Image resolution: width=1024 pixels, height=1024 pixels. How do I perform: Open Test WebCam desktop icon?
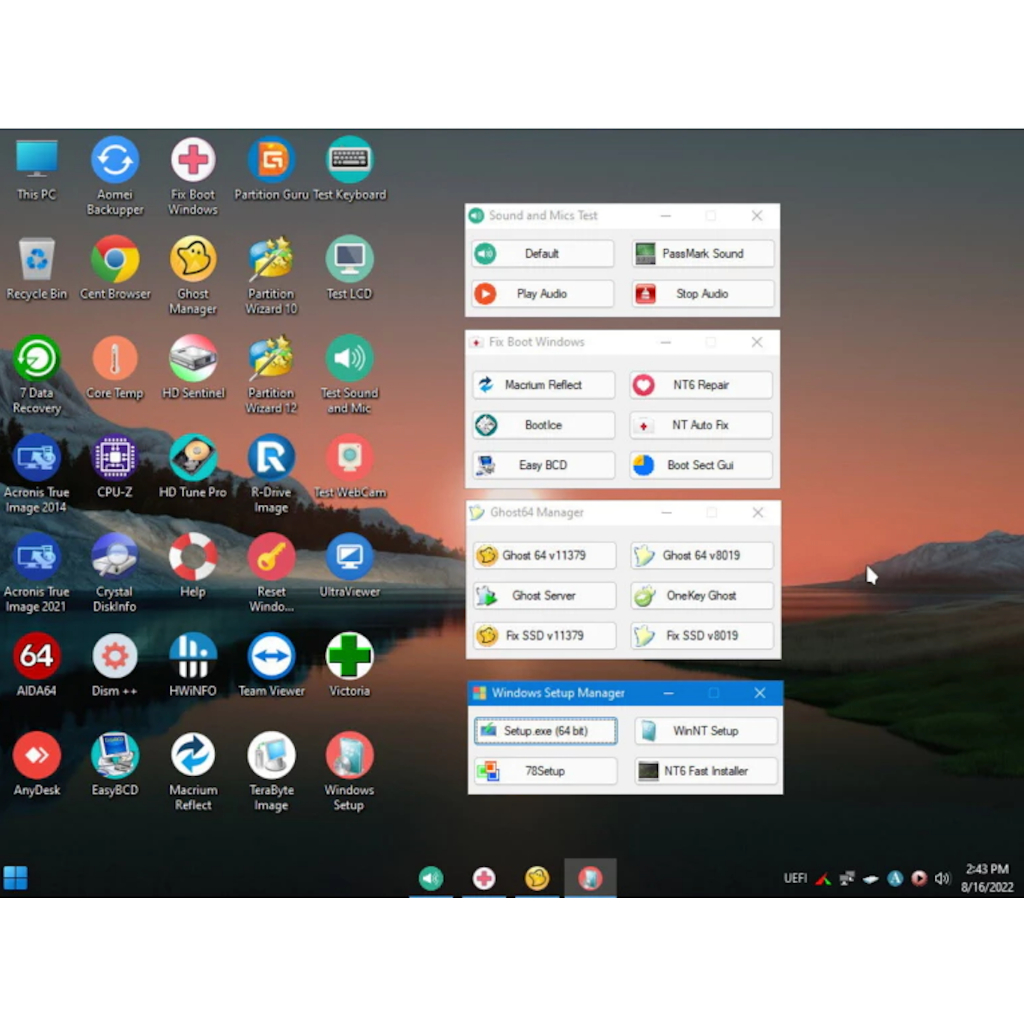click(349, 466)
